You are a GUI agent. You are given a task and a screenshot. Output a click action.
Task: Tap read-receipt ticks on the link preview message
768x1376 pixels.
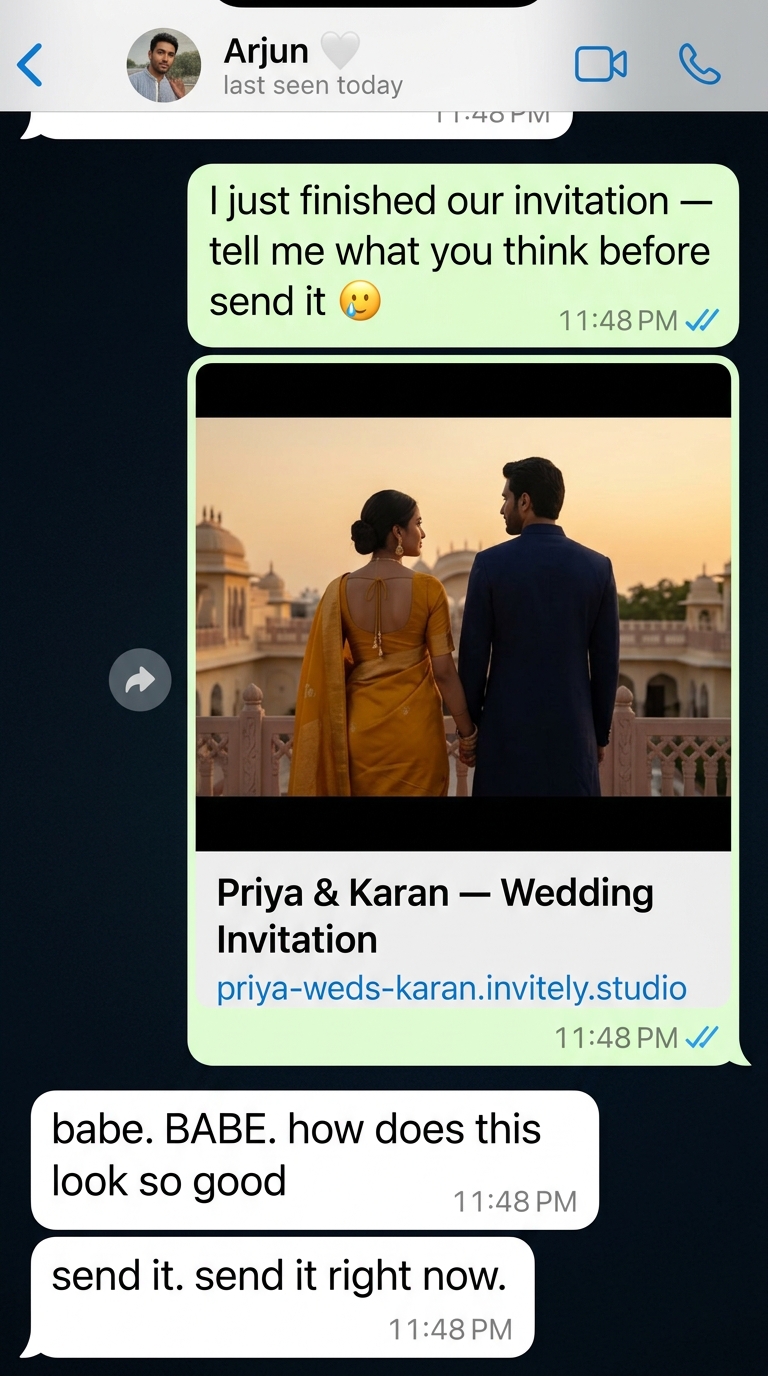(703, 1037)
